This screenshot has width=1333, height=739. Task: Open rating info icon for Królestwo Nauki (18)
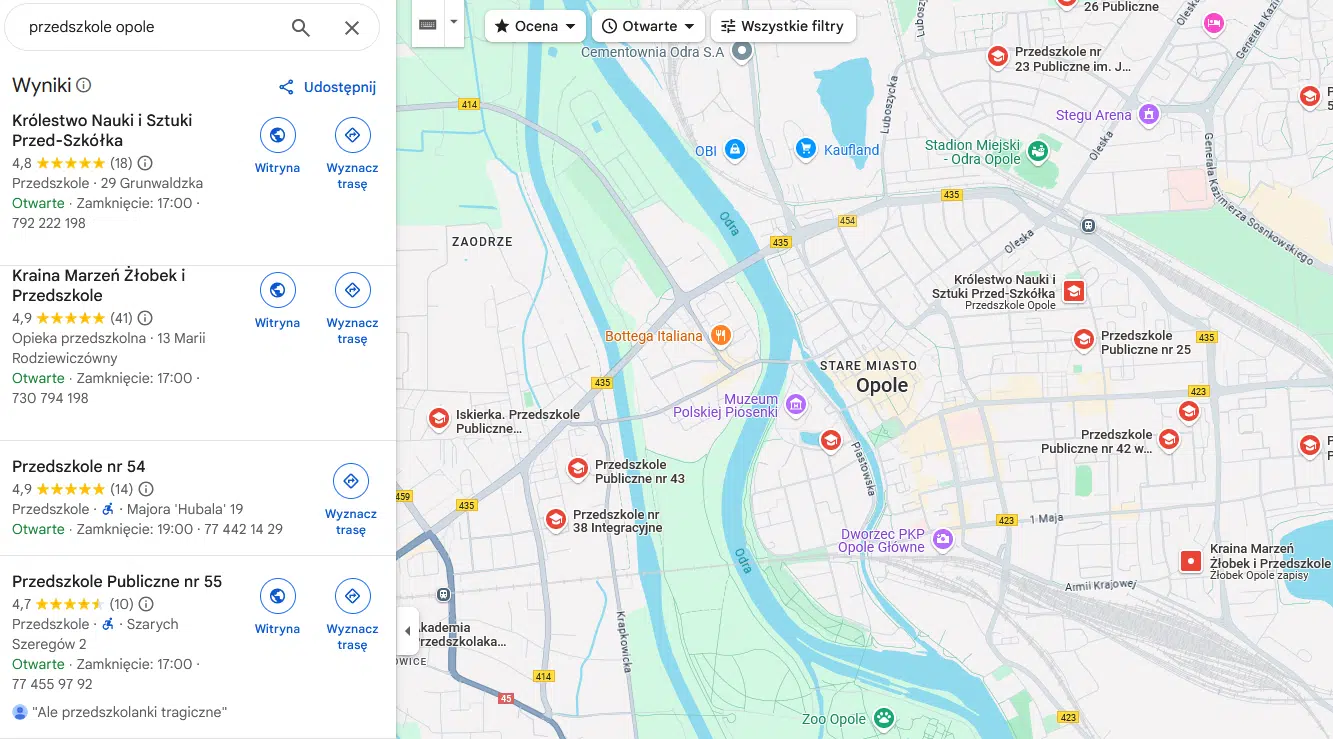point(145,163)
